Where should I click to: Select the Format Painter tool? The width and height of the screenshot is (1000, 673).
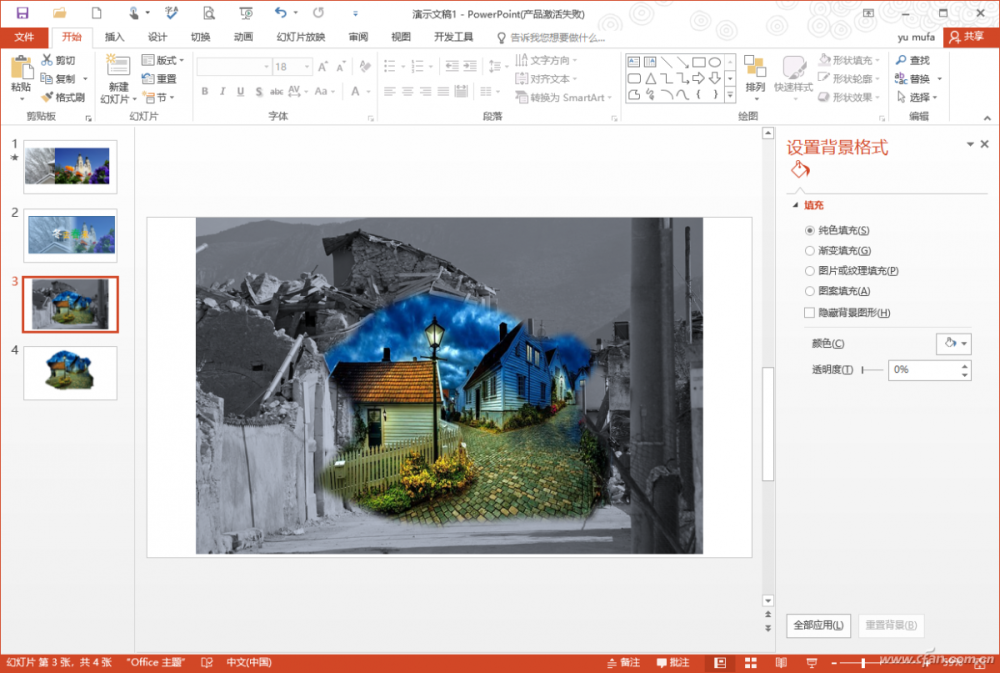(63, 97)
